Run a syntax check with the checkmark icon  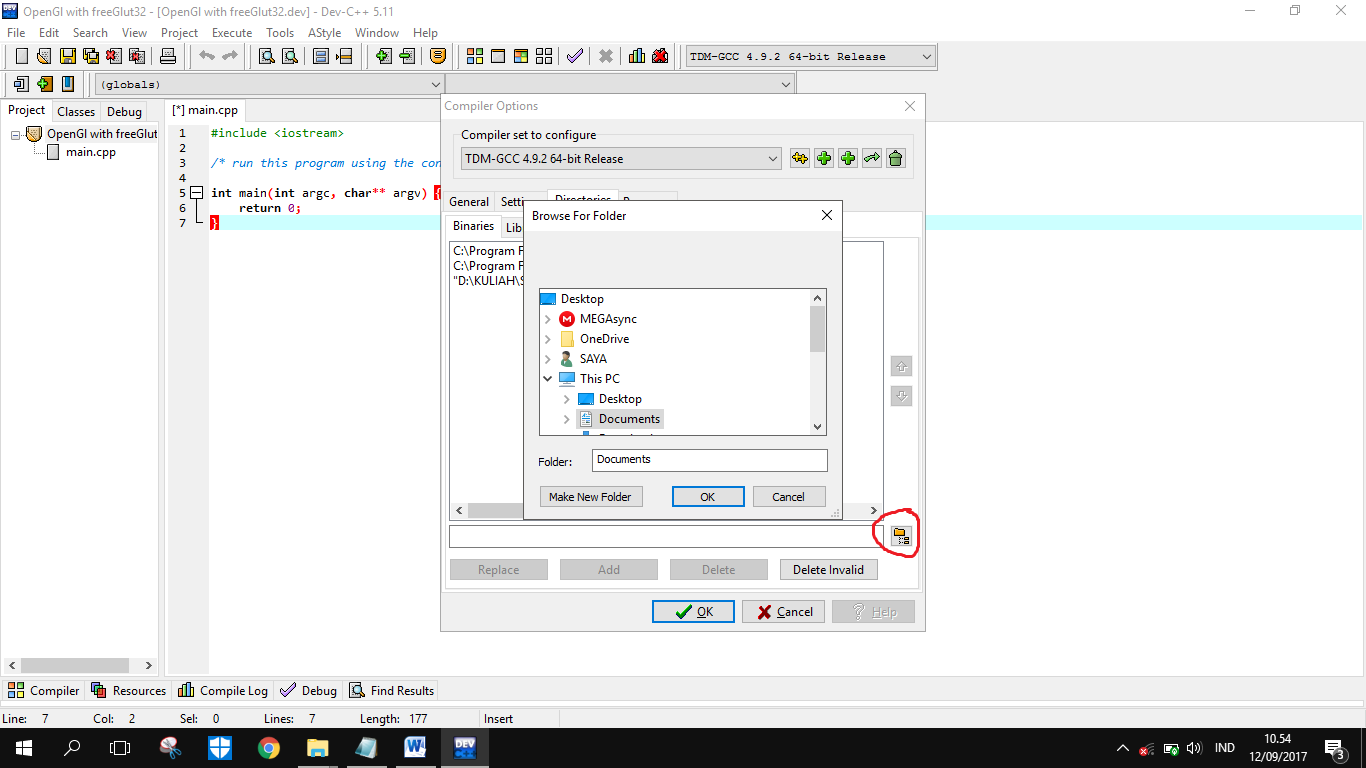point(573,56)
